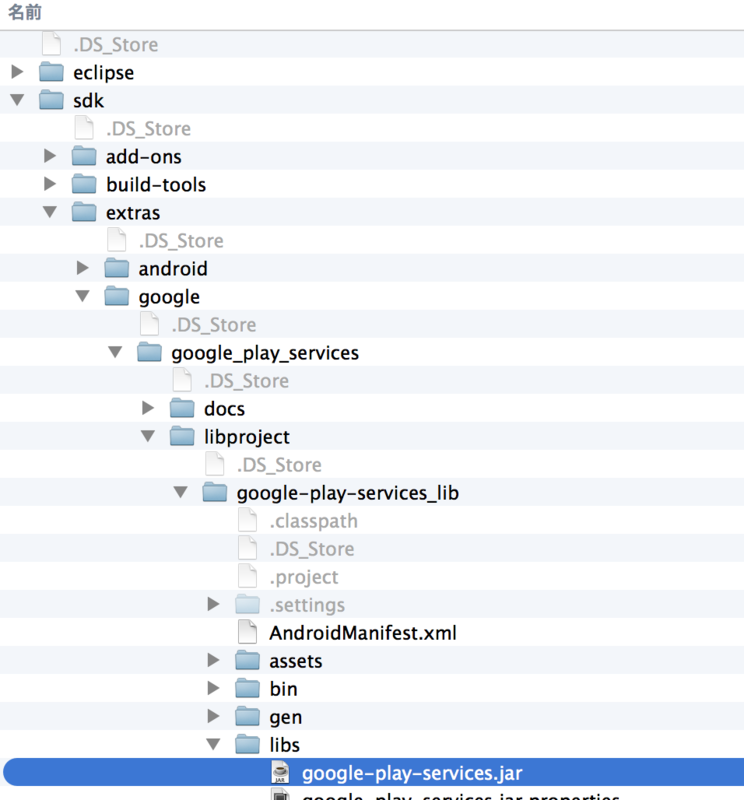
Task: Click the gen folder icon
Action: (x=247, y=717)
